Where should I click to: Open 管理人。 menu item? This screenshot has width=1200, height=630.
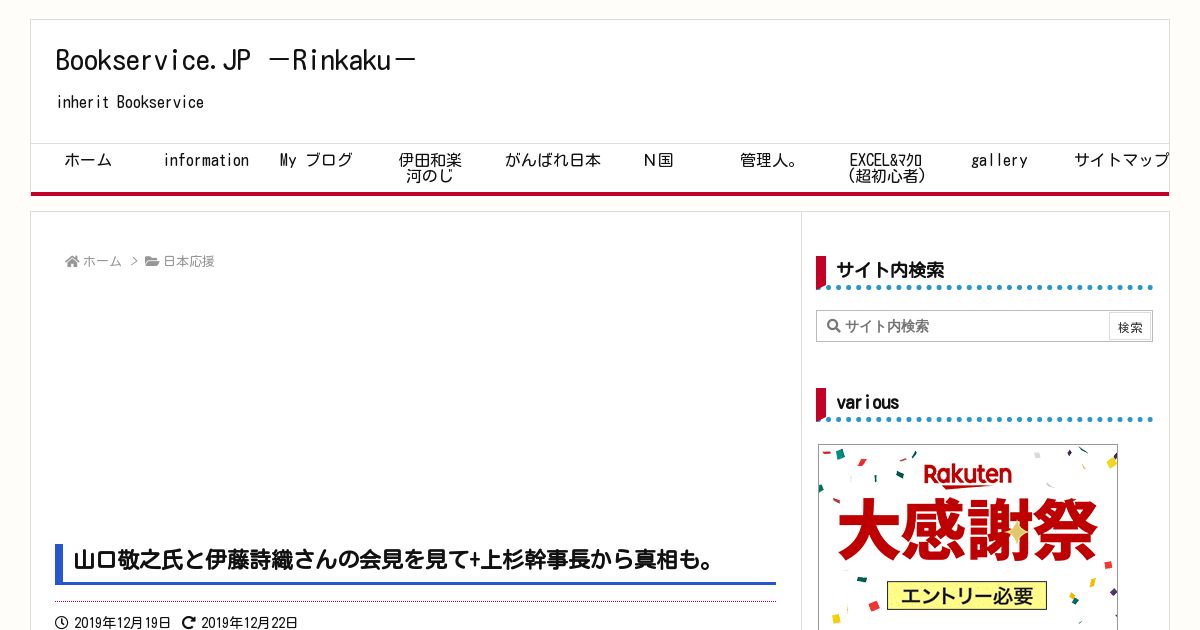pos(769,160)
